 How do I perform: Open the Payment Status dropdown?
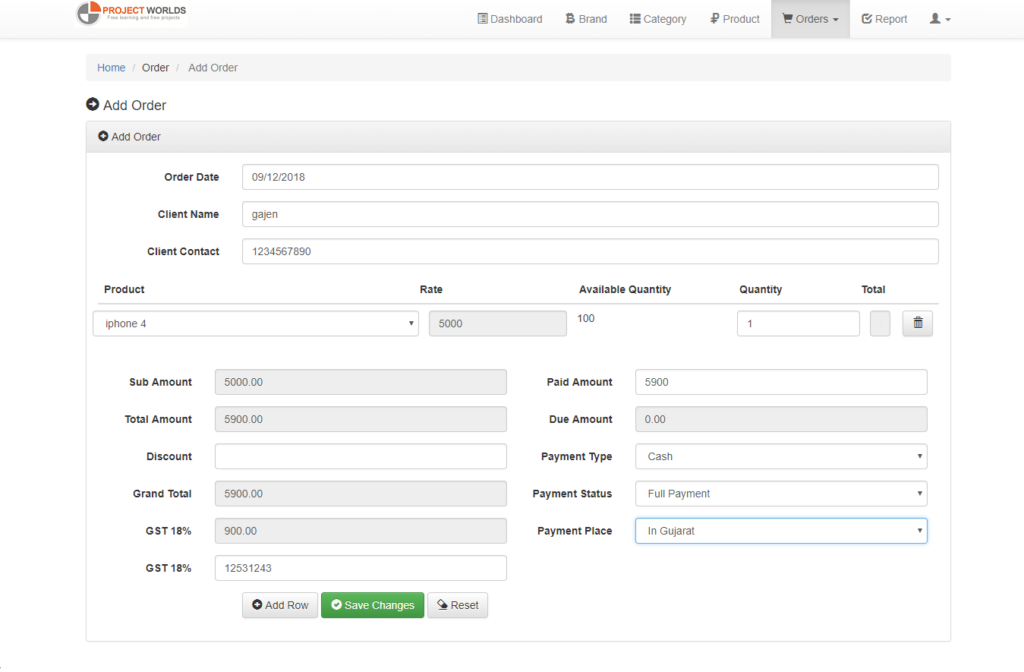[780, 493]
